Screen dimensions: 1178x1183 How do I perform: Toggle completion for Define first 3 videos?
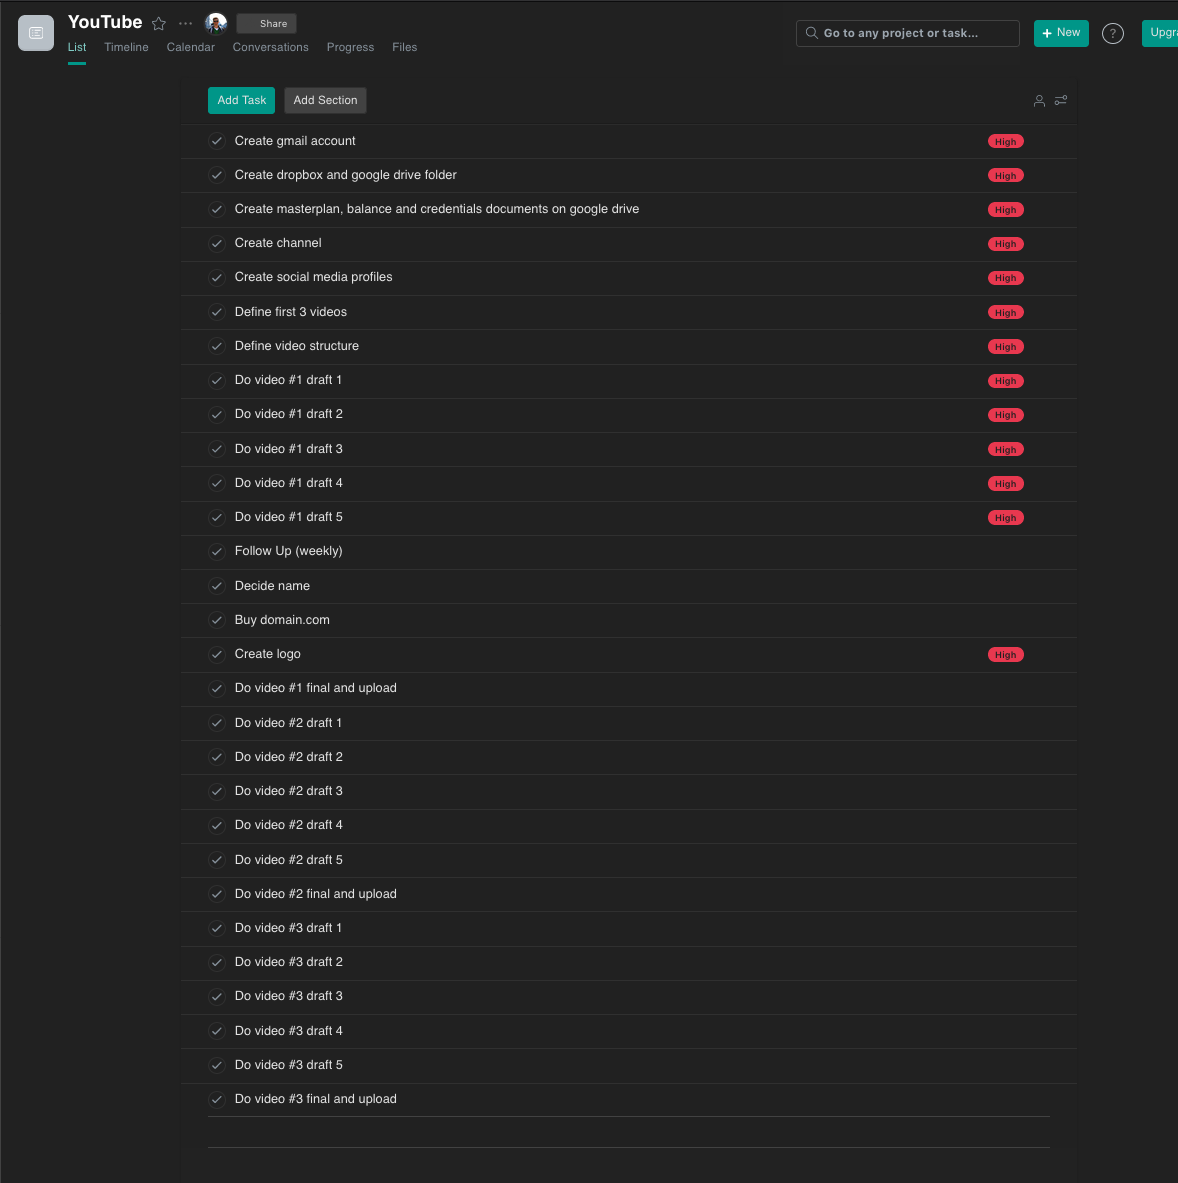[217, 312]
